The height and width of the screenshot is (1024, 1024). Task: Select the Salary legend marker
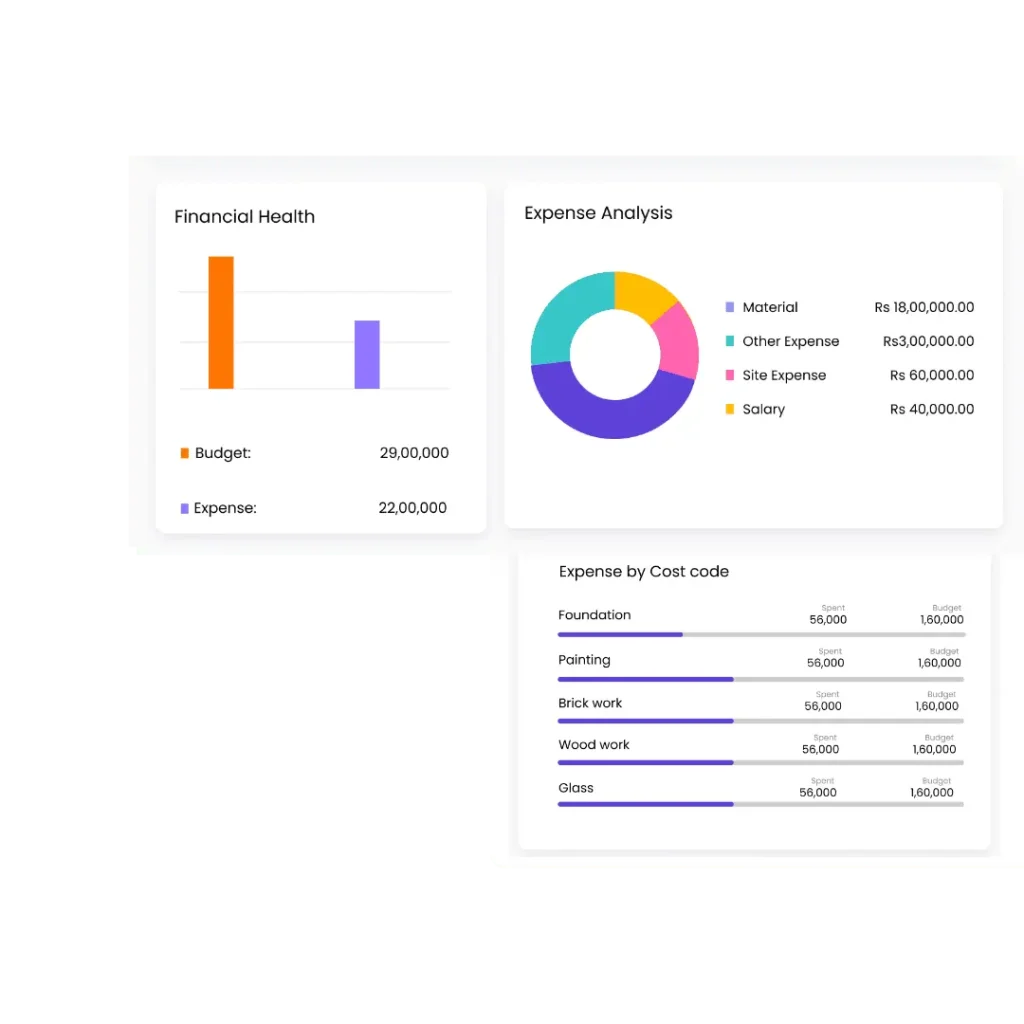point(730,410)
